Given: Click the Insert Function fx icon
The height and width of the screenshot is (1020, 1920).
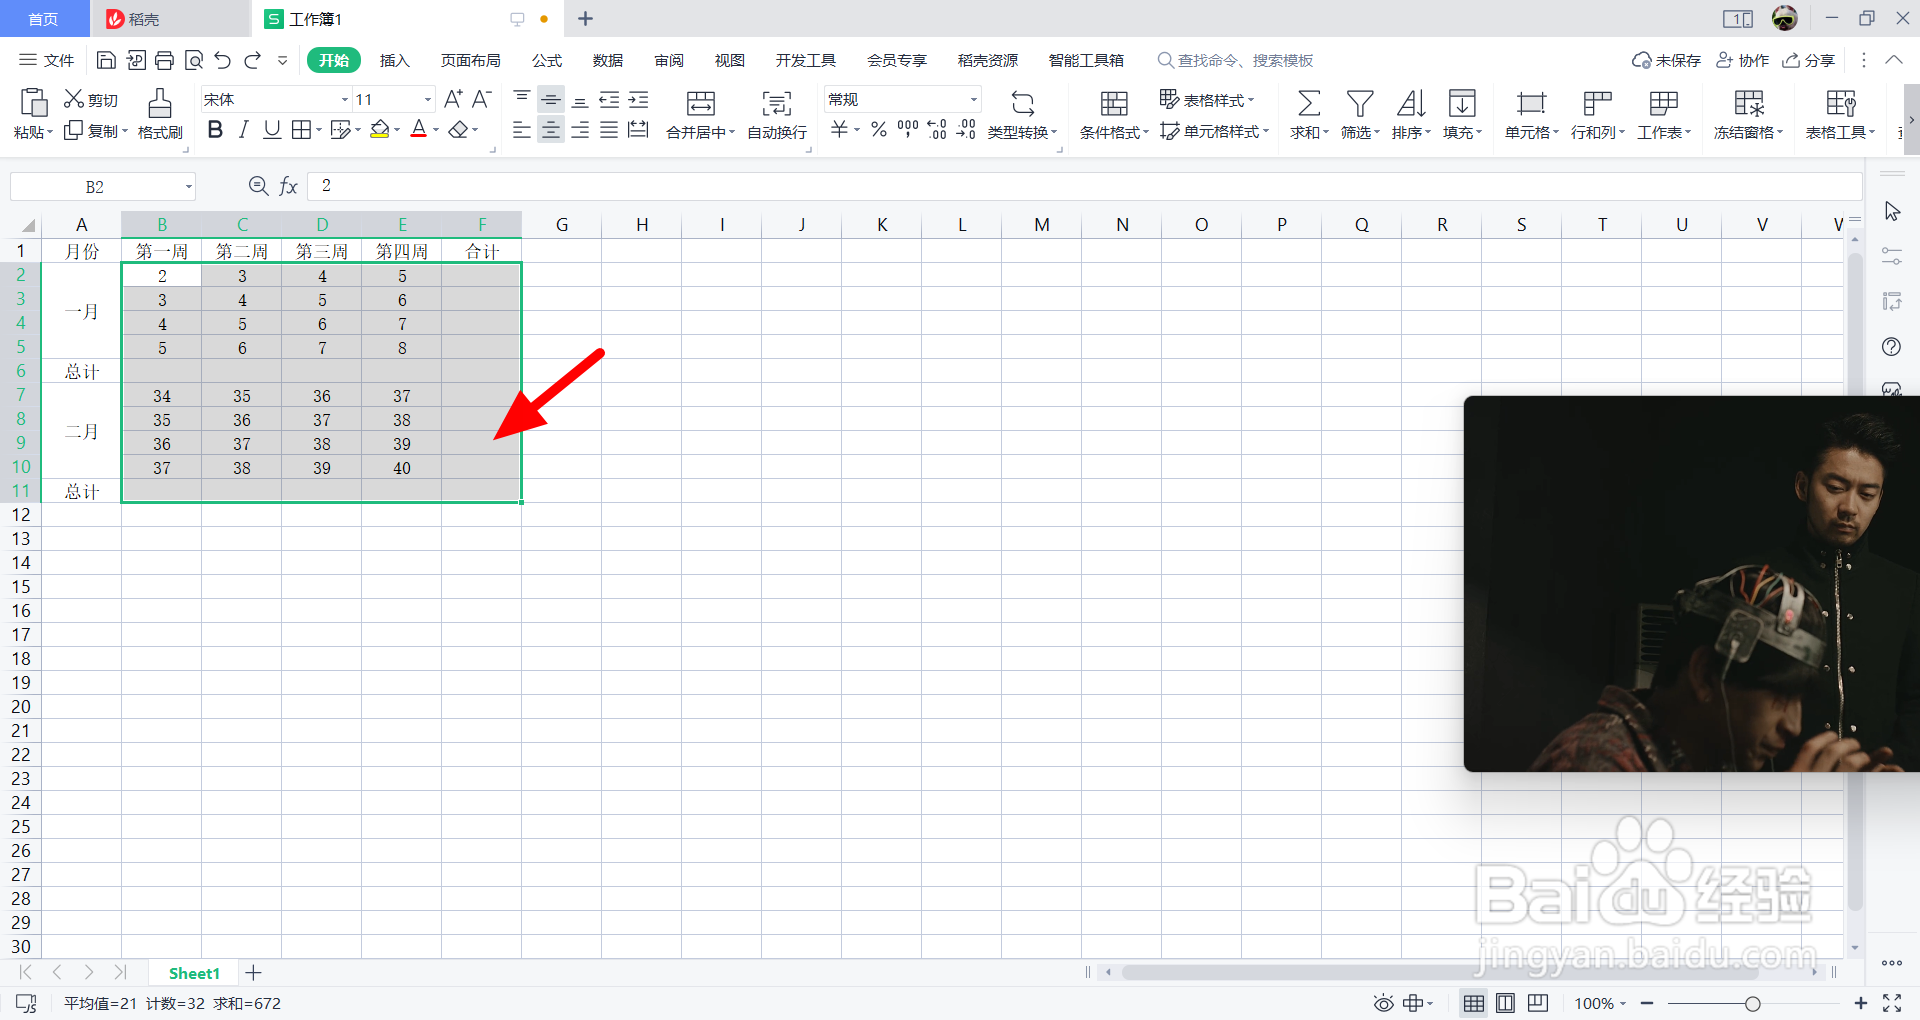Looking at the screenshot, I should click(288, 186).
